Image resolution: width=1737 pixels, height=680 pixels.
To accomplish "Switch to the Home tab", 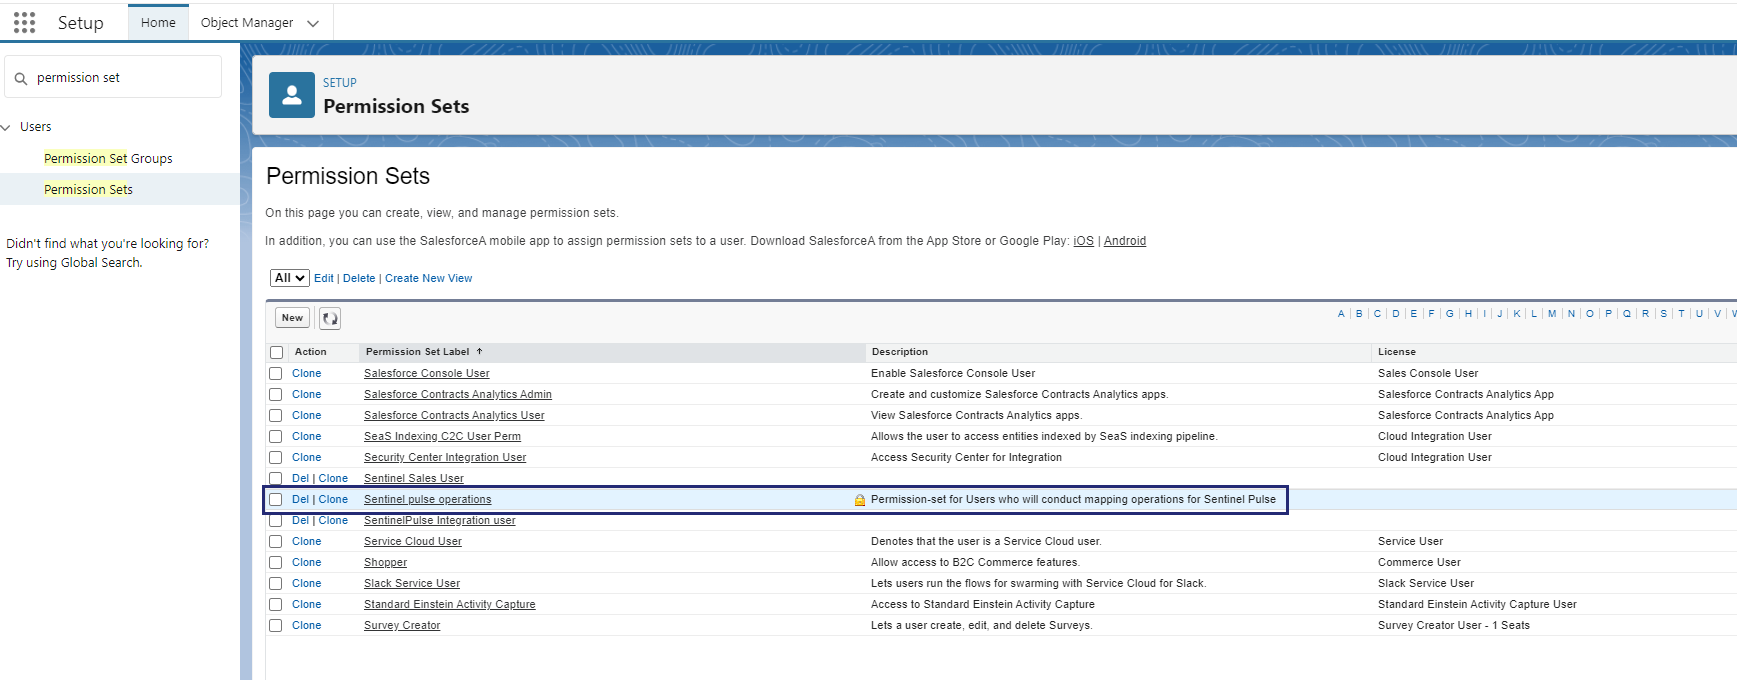I will [x=158, y=22].
